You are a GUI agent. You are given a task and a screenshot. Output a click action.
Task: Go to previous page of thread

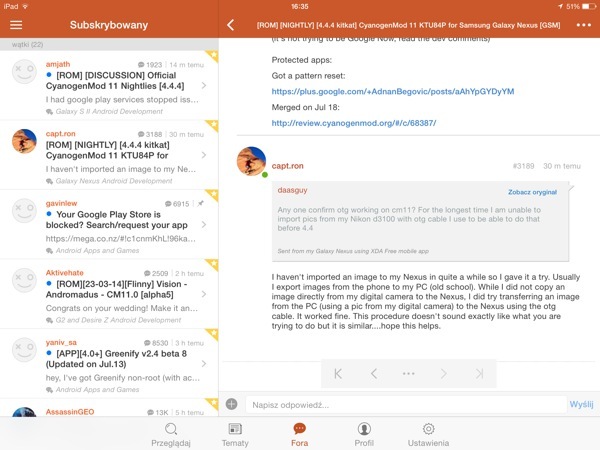tap(374, 373)
